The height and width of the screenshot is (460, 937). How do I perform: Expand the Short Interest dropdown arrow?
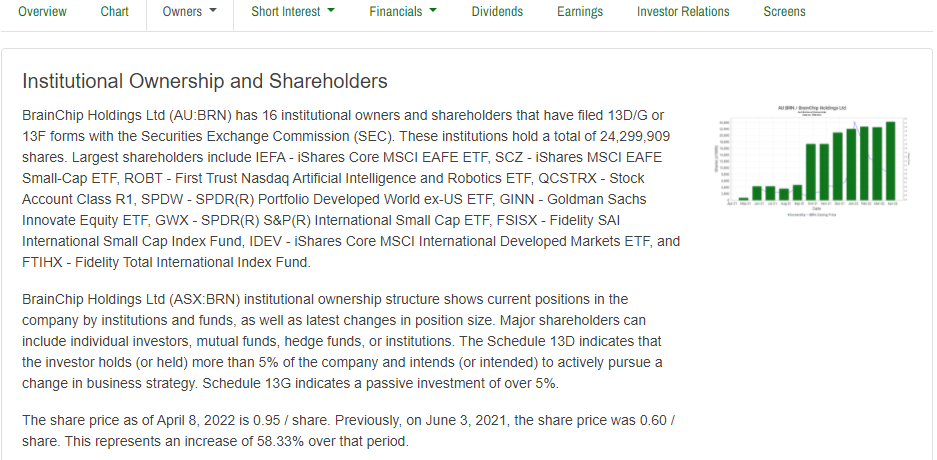pyautogui.click(x=331, y=12)
